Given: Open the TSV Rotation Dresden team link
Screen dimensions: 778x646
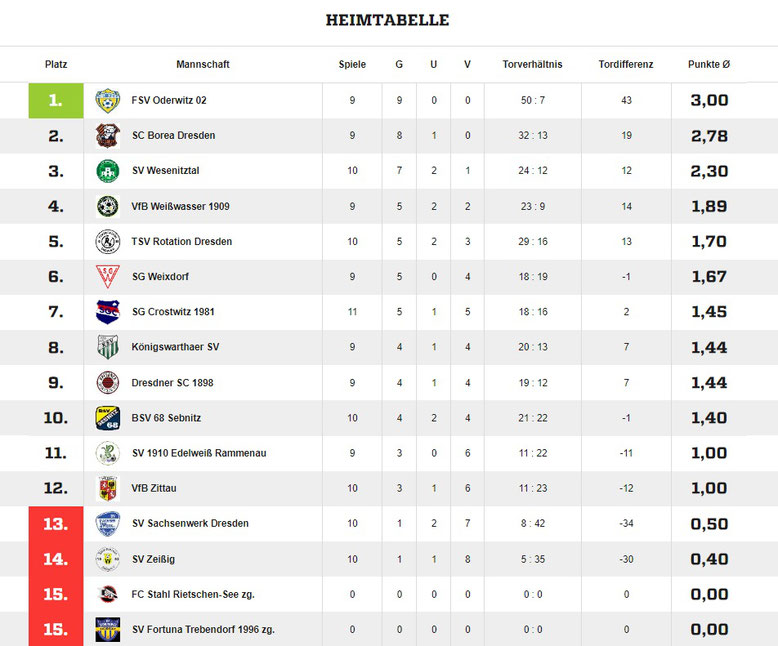Looking at the screenshot, I should 182,242.
